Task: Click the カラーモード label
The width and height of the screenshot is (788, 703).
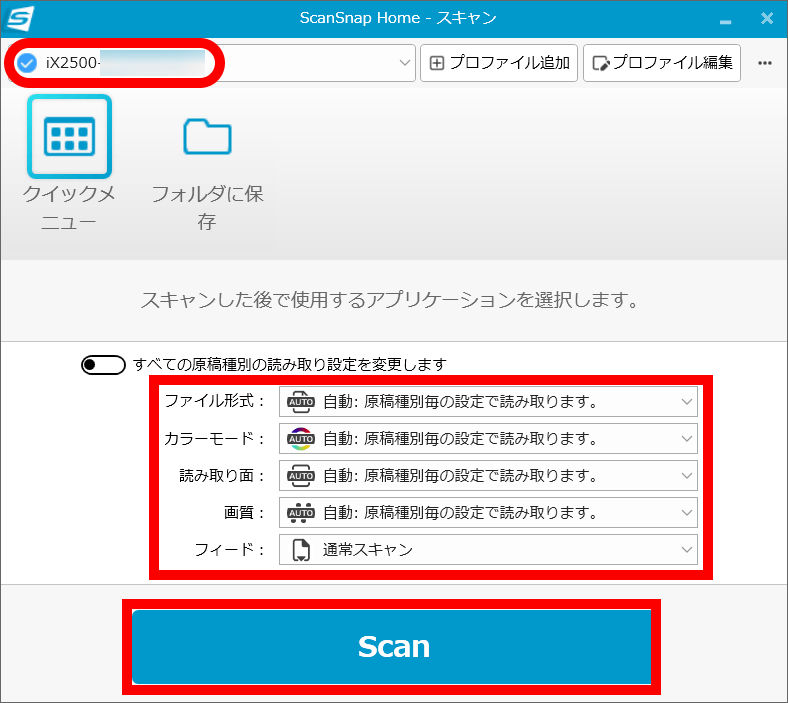Action: 215,438
